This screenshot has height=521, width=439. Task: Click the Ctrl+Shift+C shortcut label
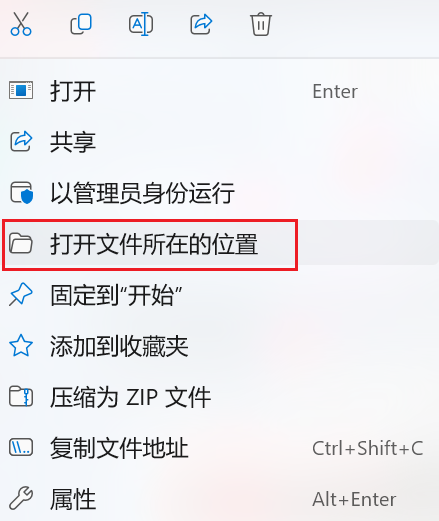pyautogui.click(x=368, y=448)
